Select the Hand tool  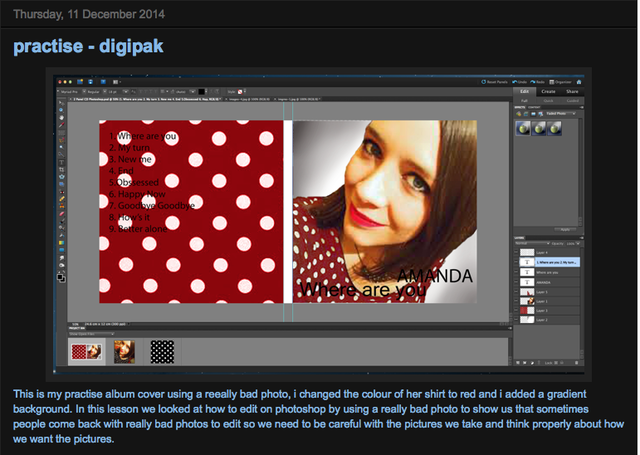(x=60, y=117)
